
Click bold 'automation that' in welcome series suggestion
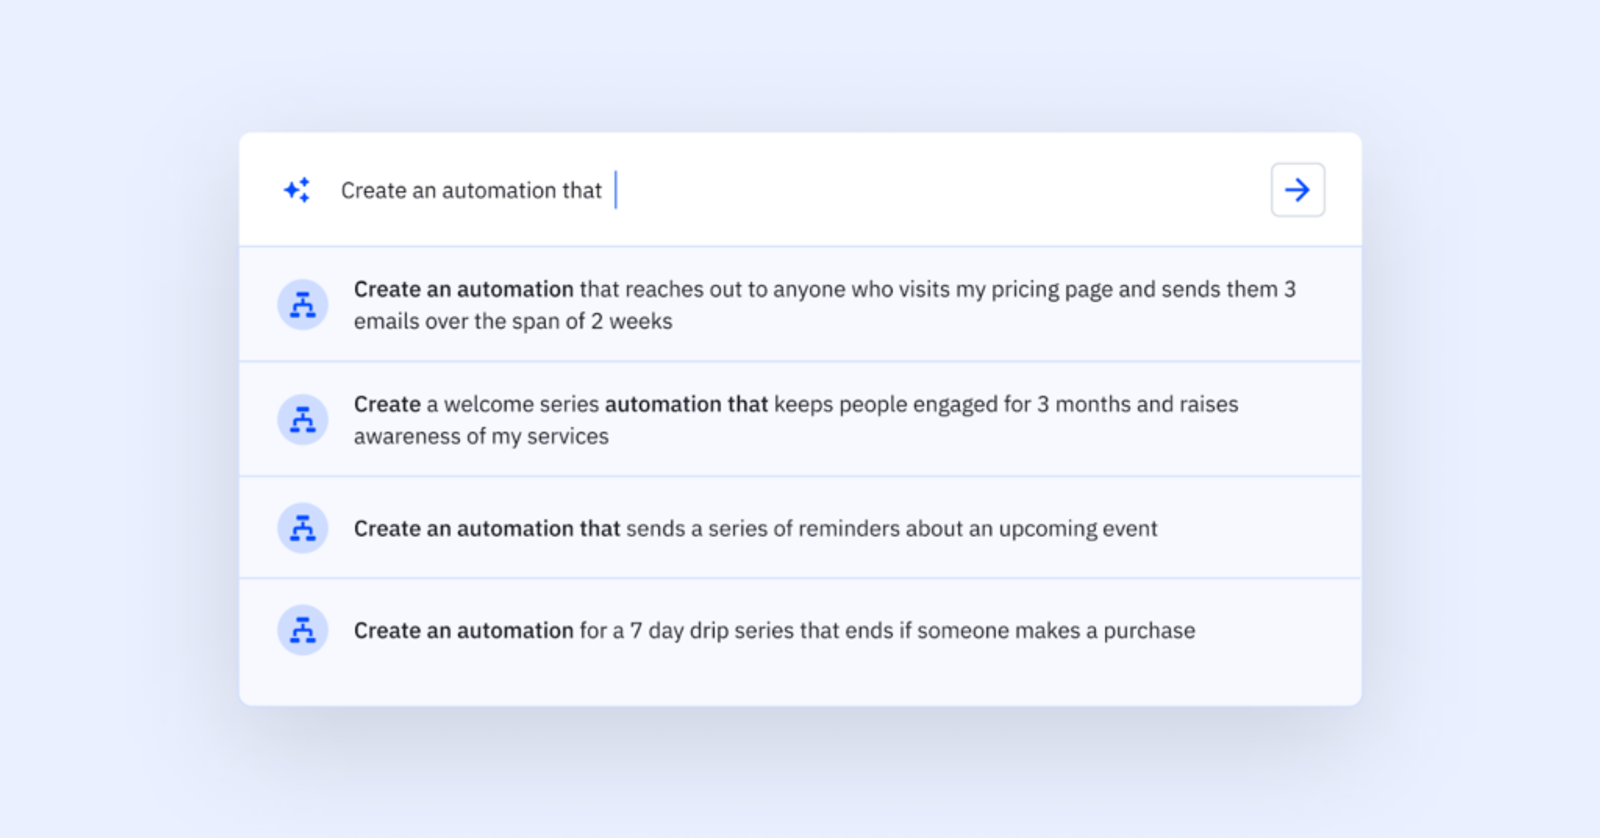pyautogui.click(x=686, y=404)
